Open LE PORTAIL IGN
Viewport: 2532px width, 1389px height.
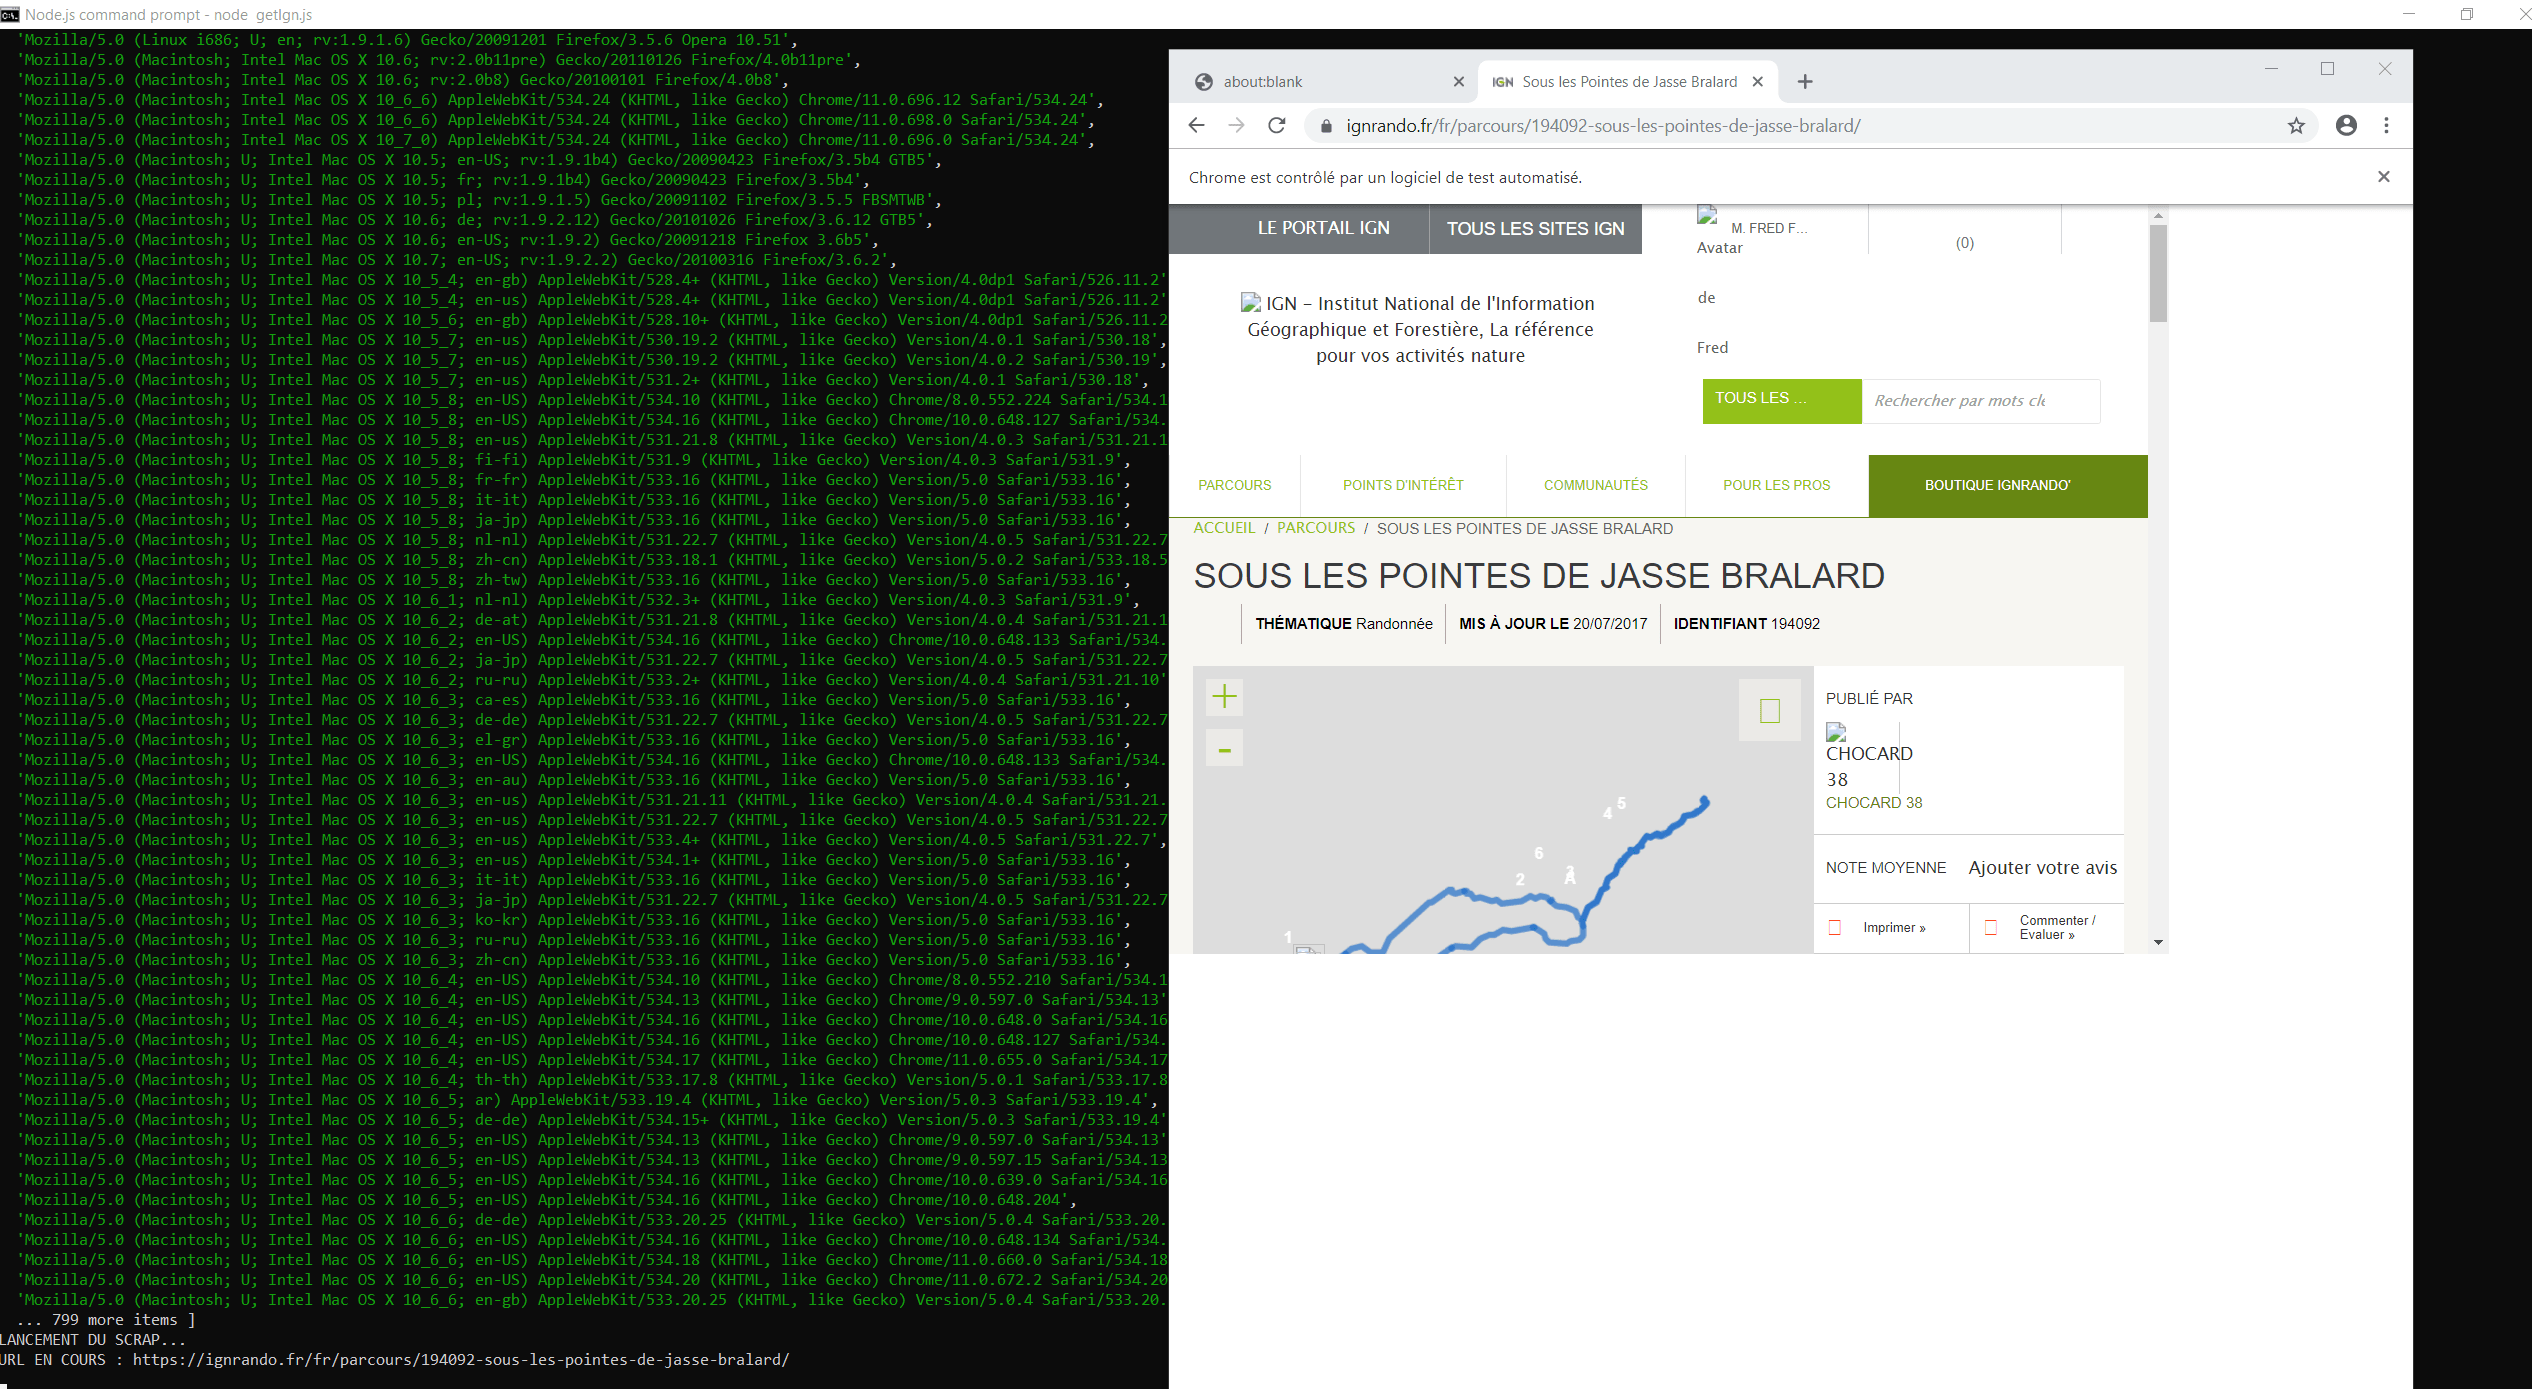(x=1324, y=228)
